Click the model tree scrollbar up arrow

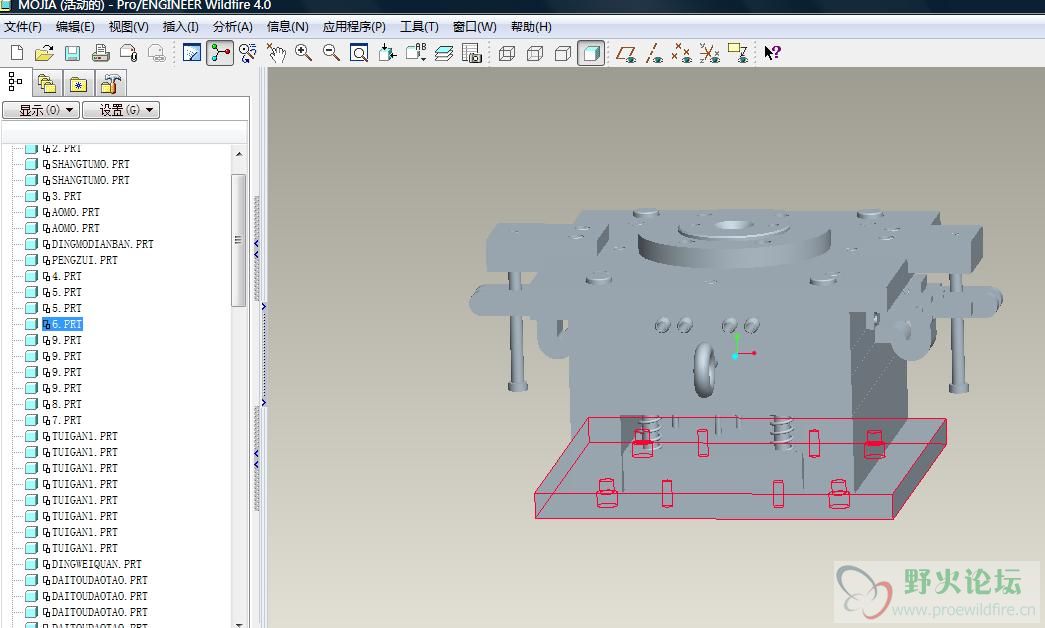click(239, 155)
